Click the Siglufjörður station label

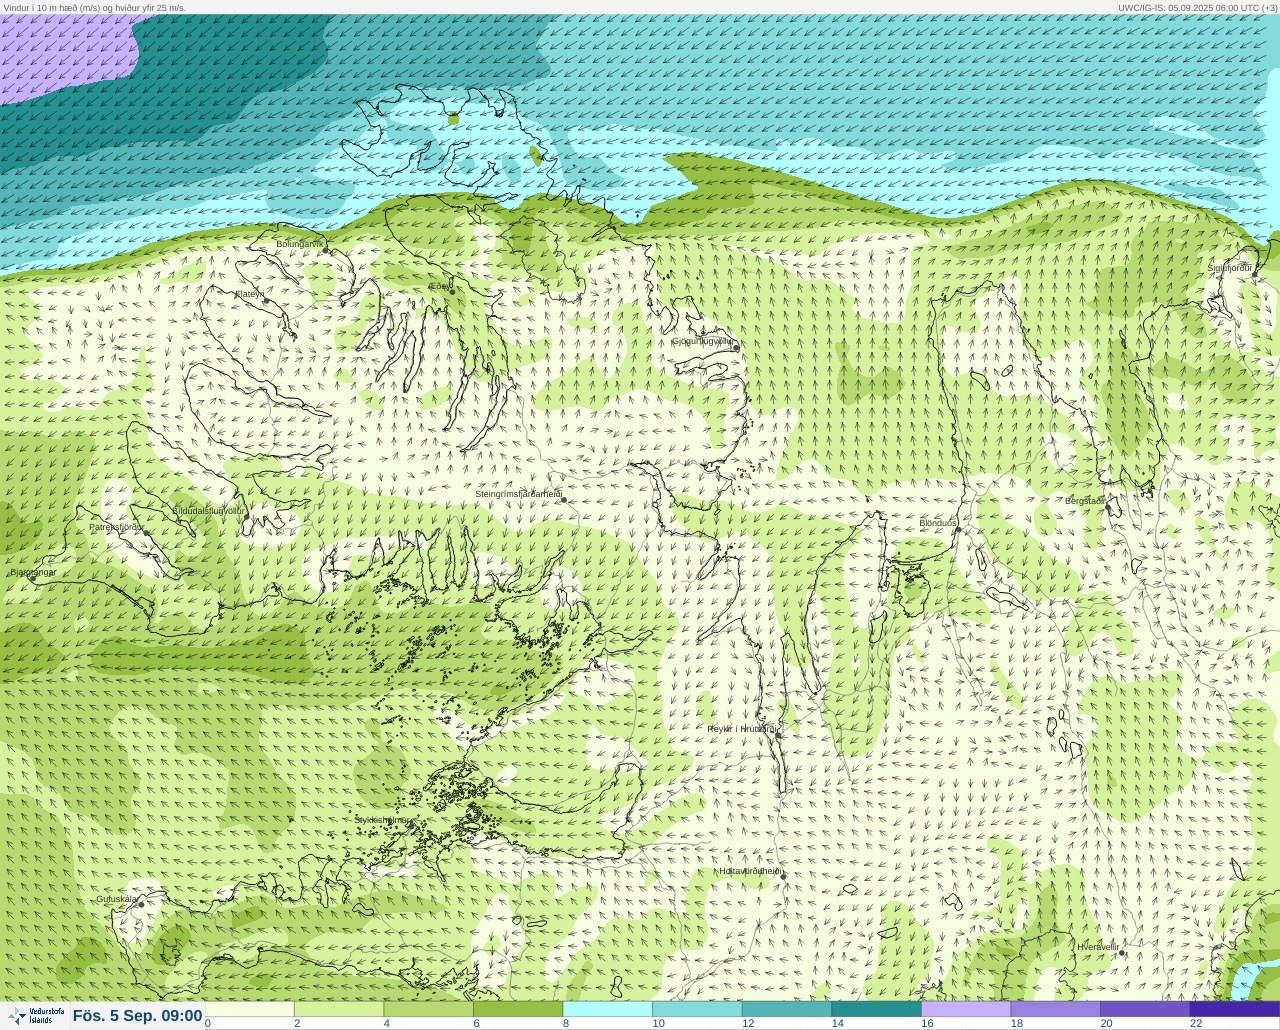click(1230, 268)
